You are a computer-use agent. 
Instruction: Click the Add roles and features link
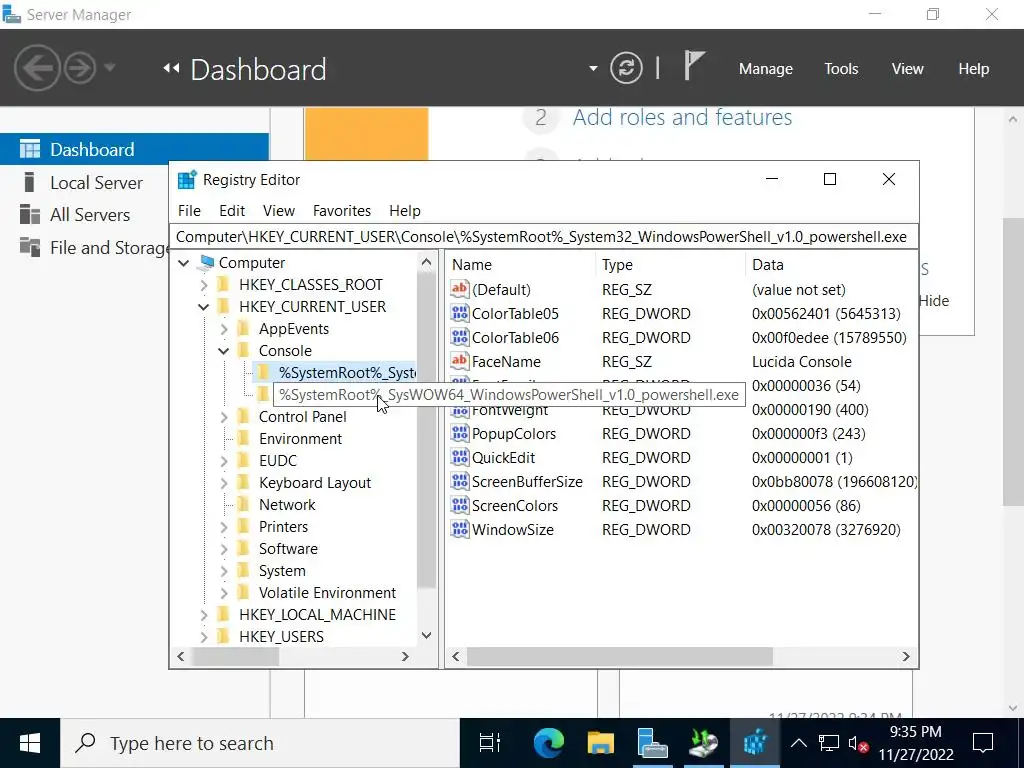682,118
